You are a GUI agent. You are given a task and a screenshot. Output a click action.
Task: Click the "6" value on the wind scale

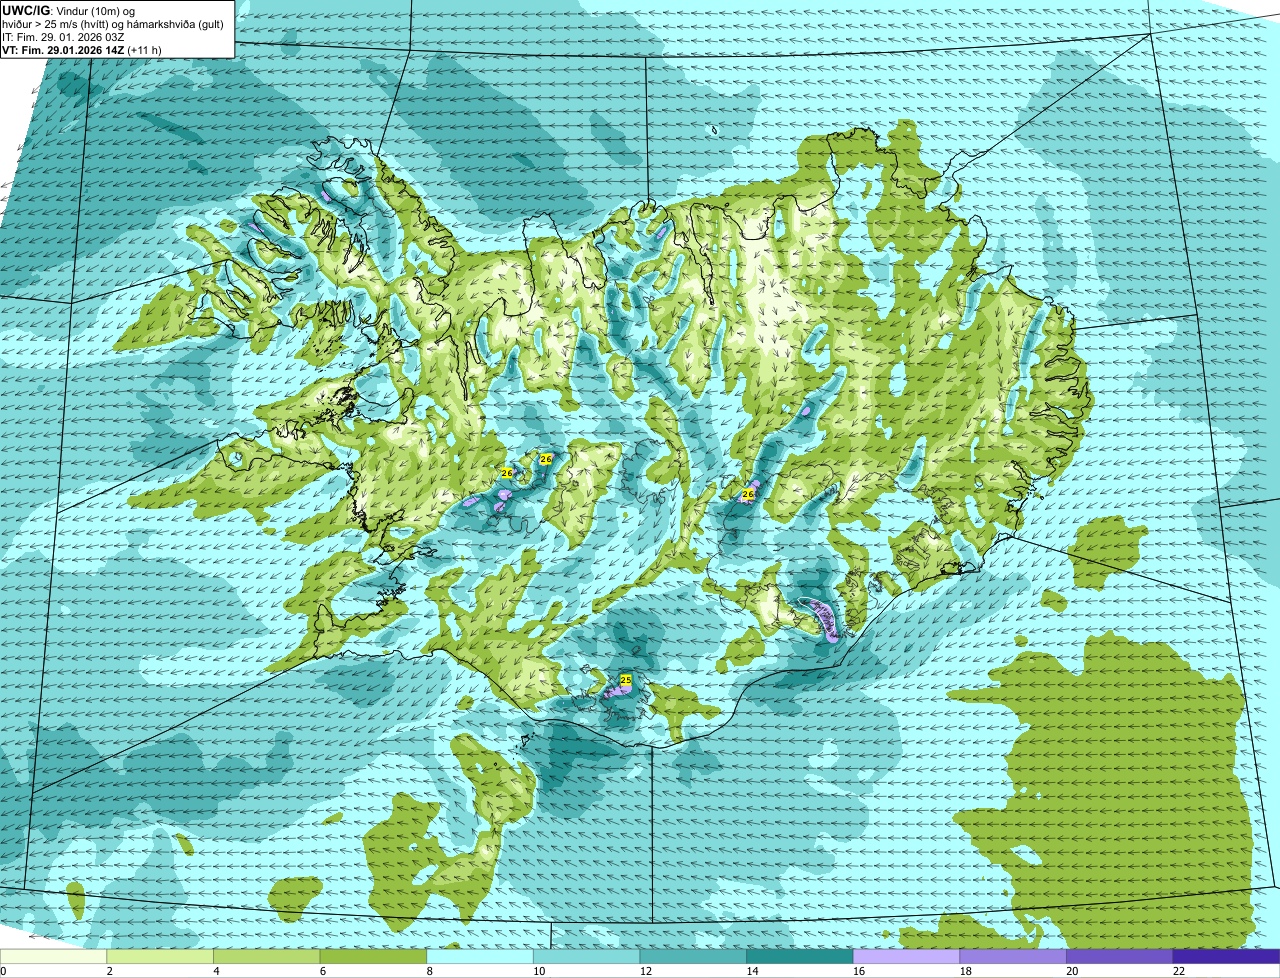tap(322, 971)
